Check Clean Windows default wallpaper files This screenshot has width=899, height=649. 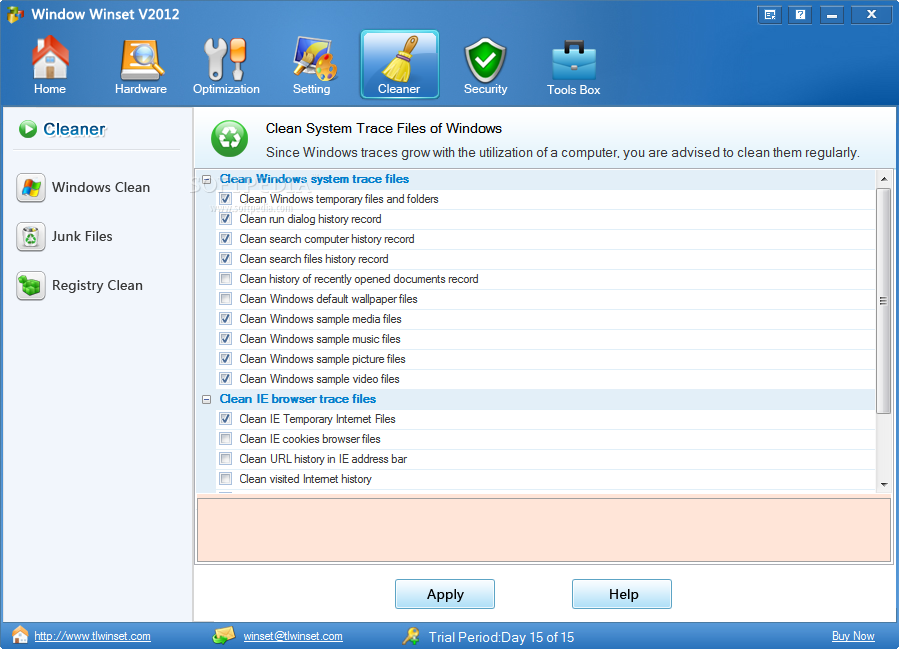tap(226, 299)
